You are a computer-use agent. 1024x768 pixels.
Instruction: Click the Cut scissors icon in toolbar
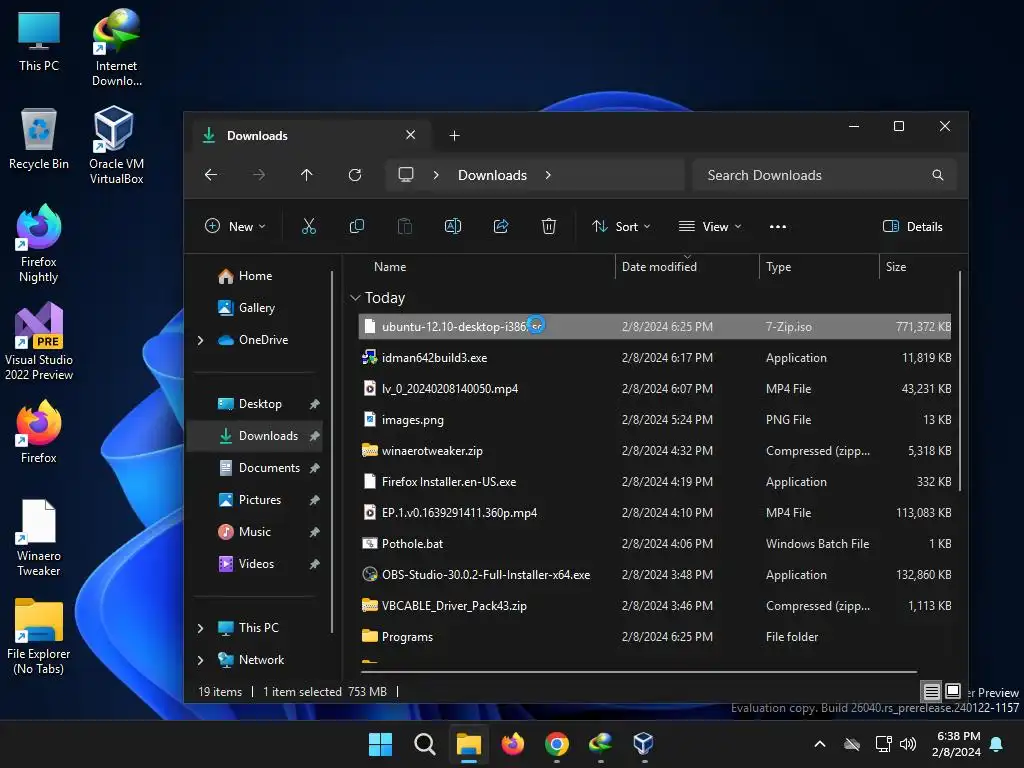(308, 227)
